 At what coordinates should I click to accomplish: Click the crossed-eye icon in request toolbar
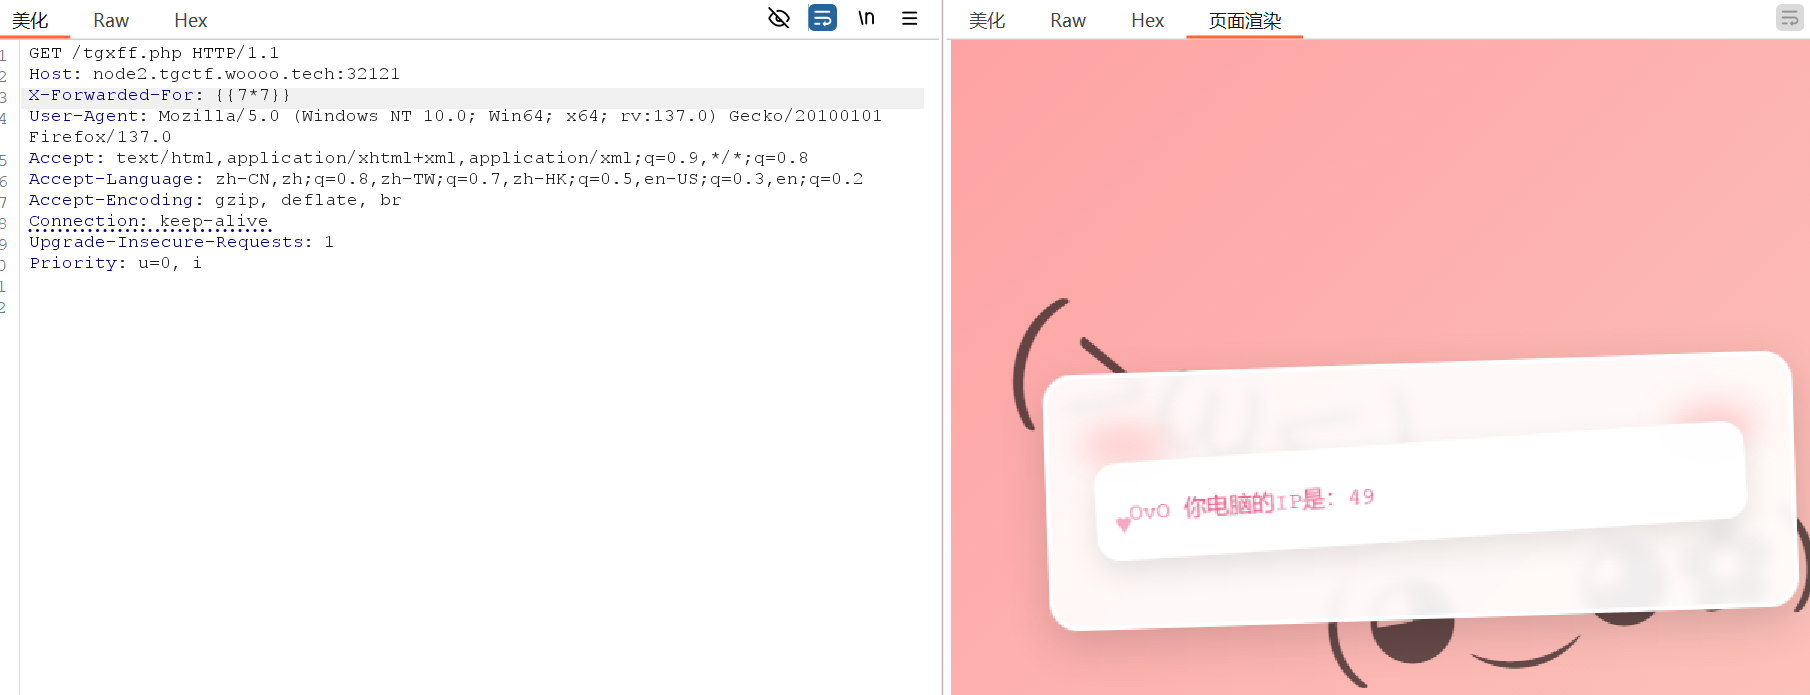[778, 18]
